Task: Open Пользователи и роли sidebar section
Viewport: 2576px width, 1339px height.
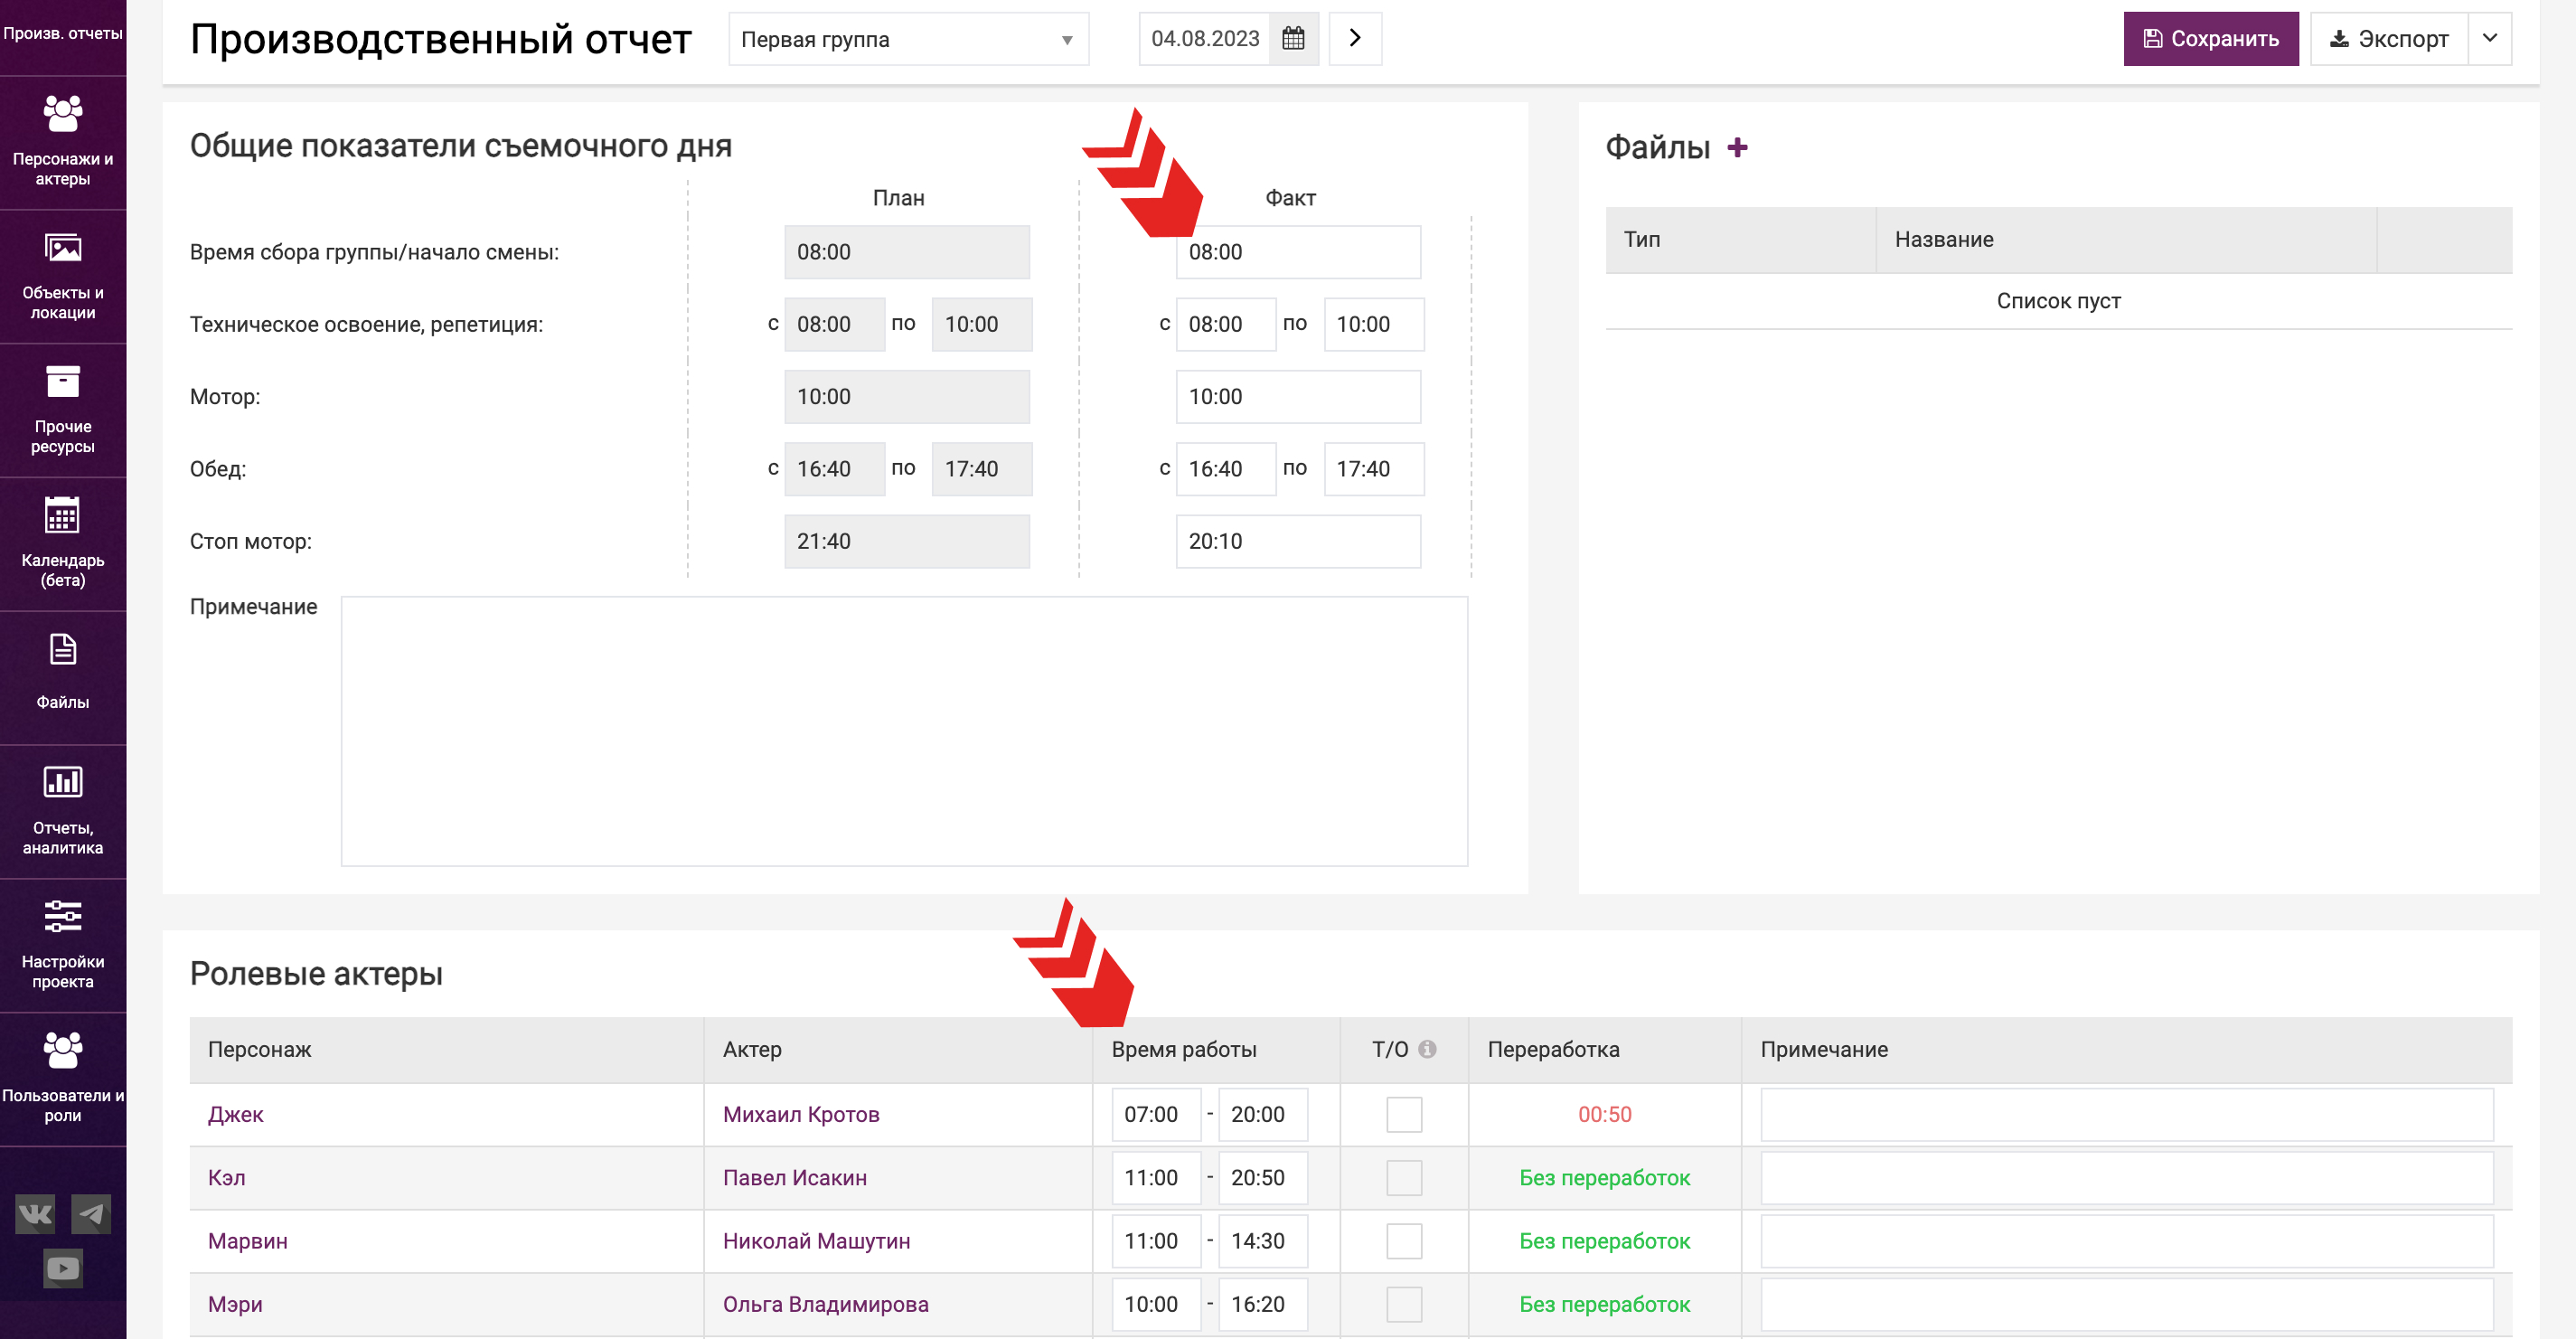Action: [63, 1080]
